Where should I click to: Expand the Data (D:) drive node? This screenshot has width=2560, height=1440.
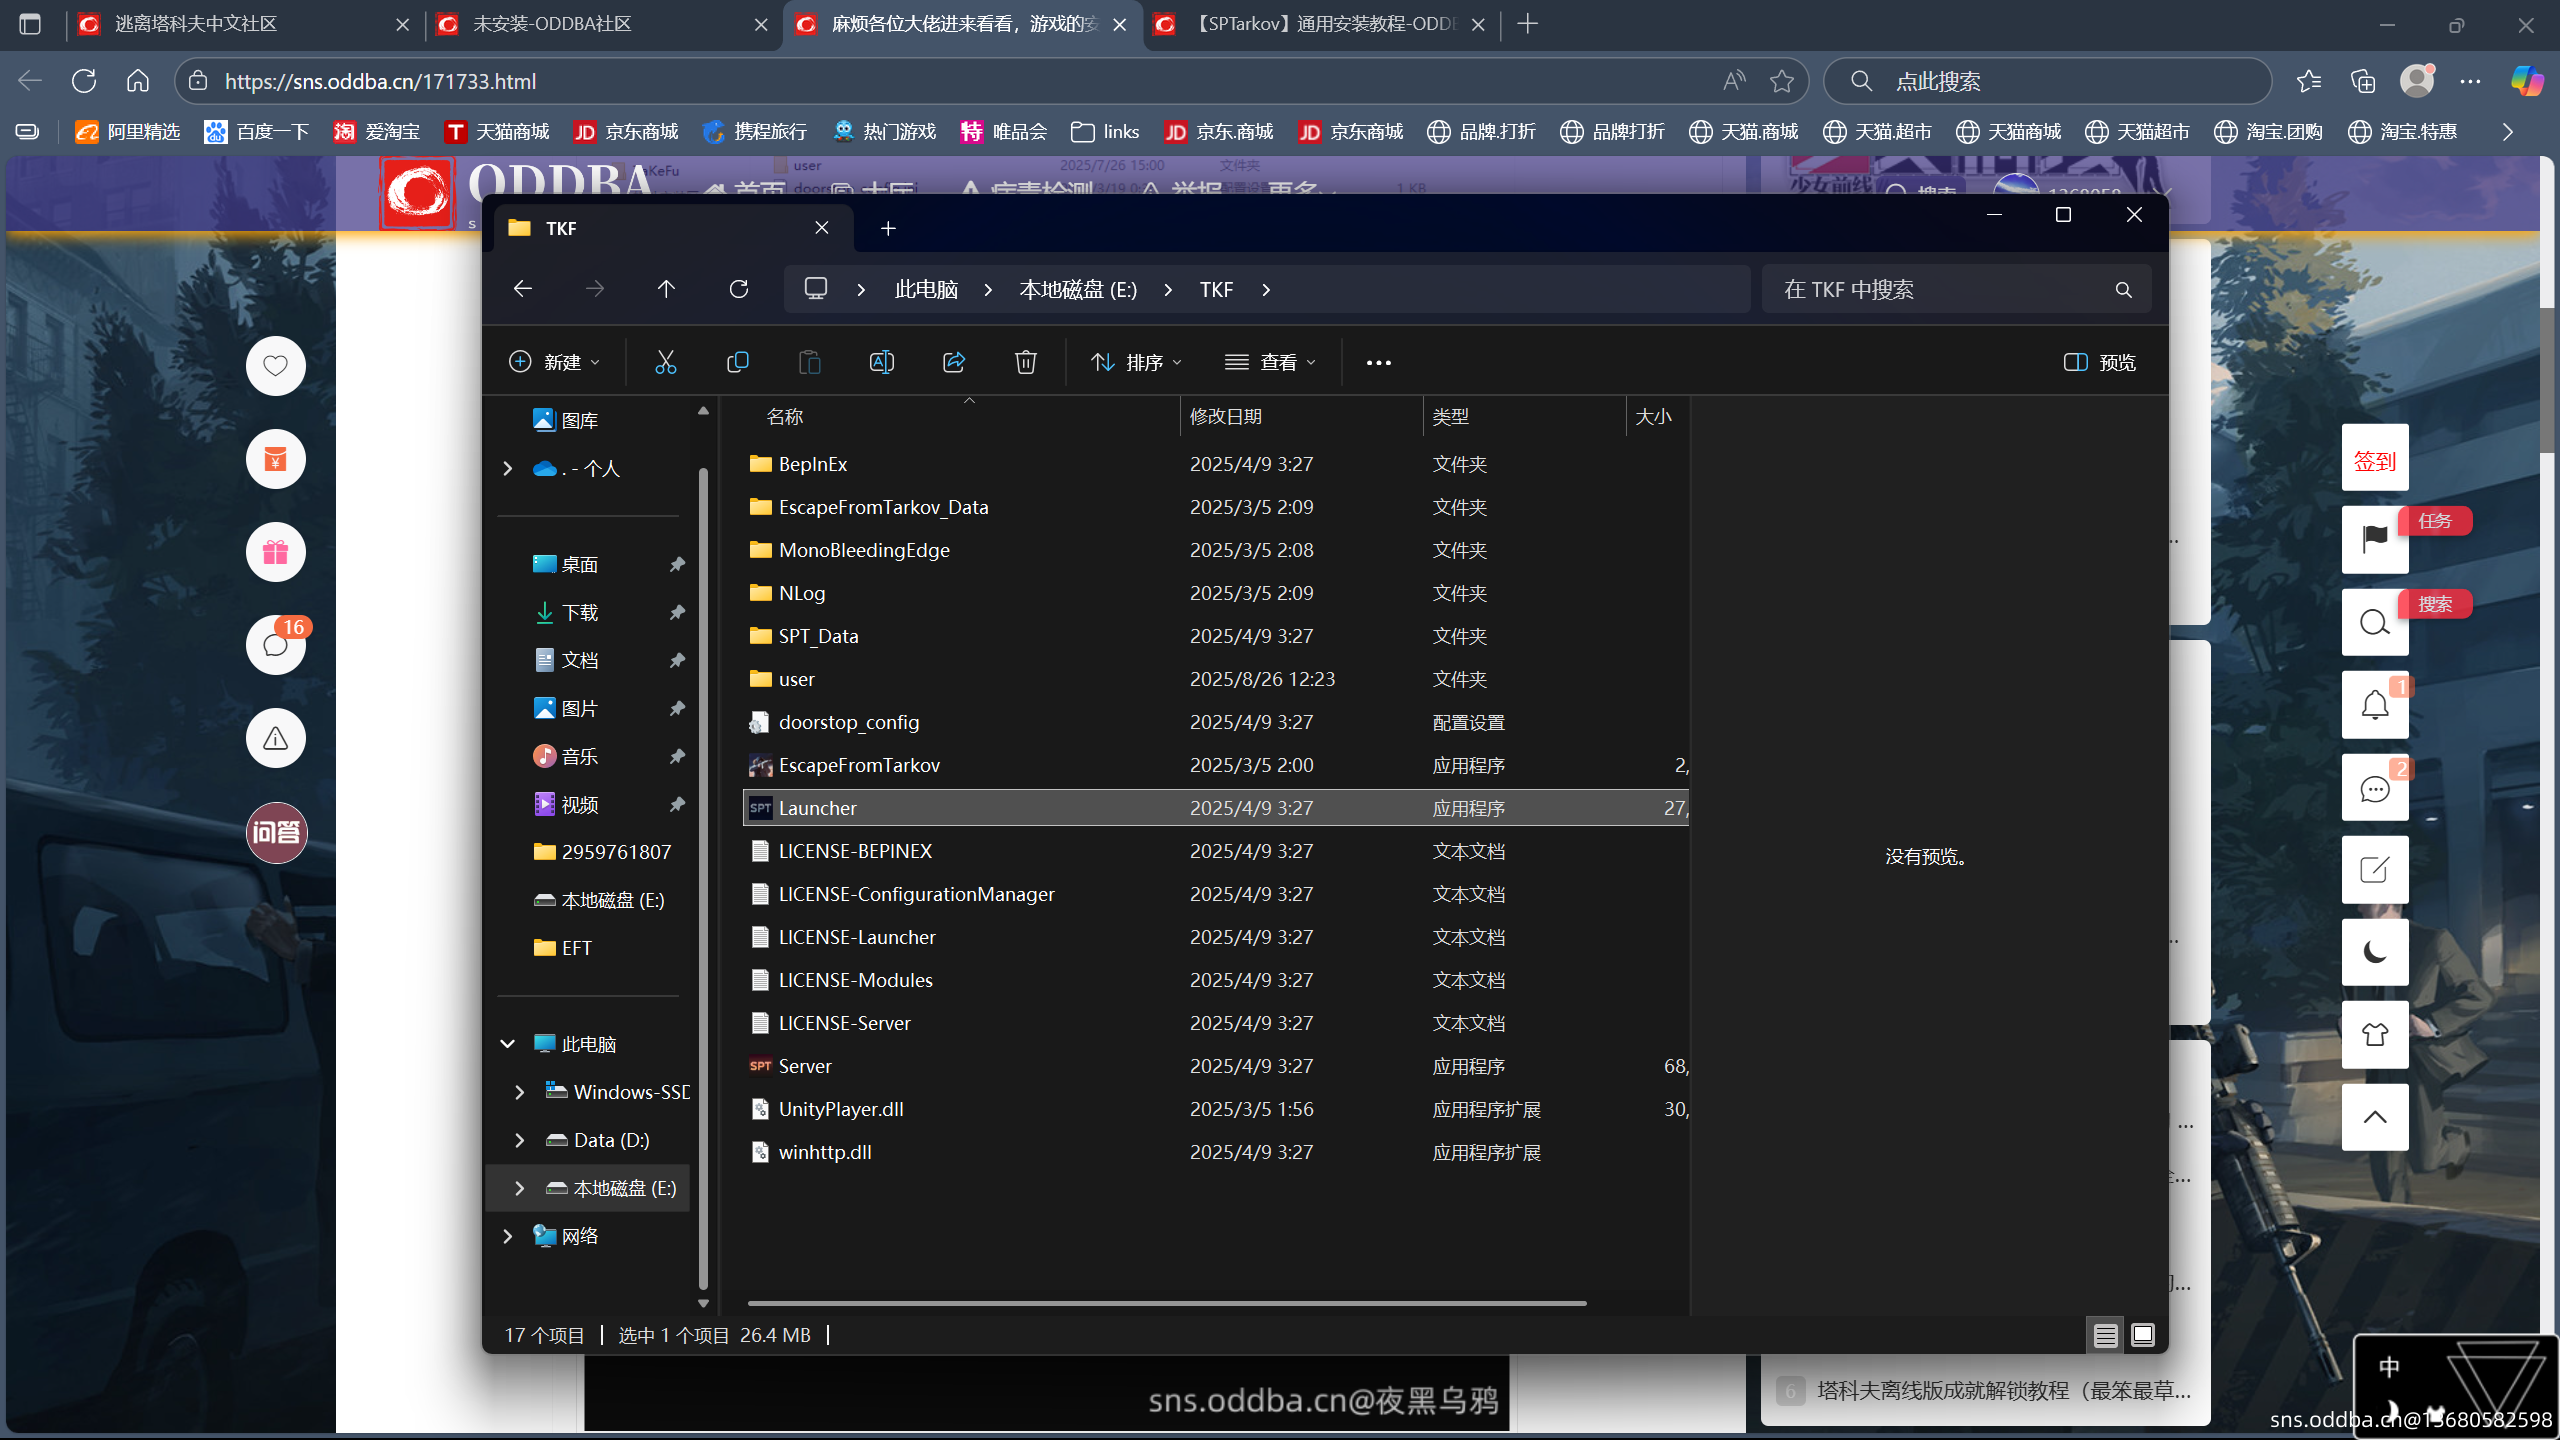(520, 1140)
